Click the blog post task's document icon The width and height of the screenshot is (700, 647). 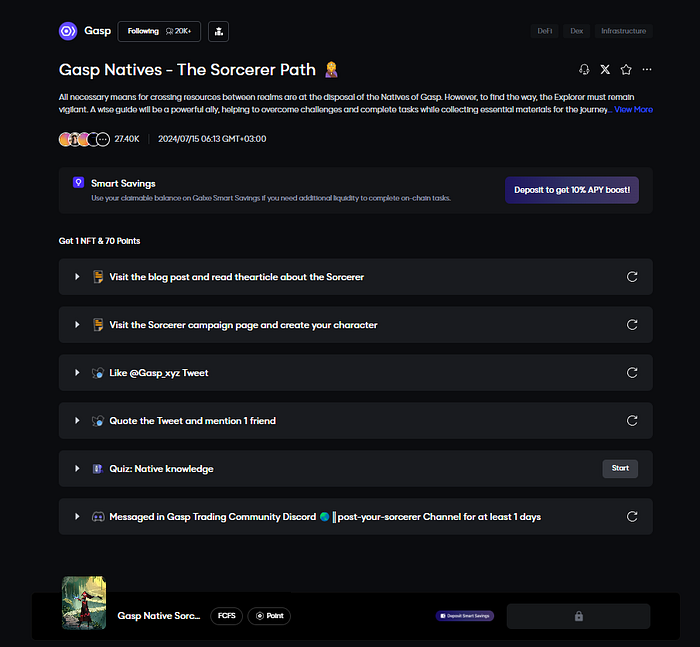[98, 277]
